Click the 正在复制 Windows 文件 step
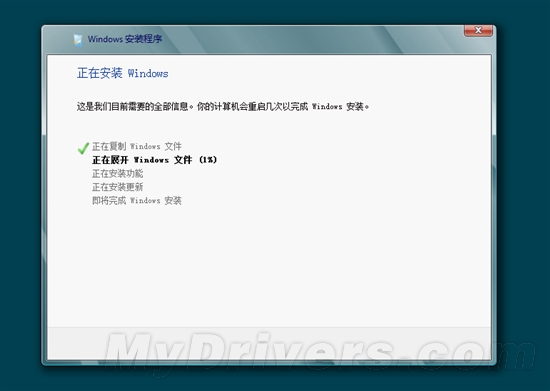 (x=137, y=146)
